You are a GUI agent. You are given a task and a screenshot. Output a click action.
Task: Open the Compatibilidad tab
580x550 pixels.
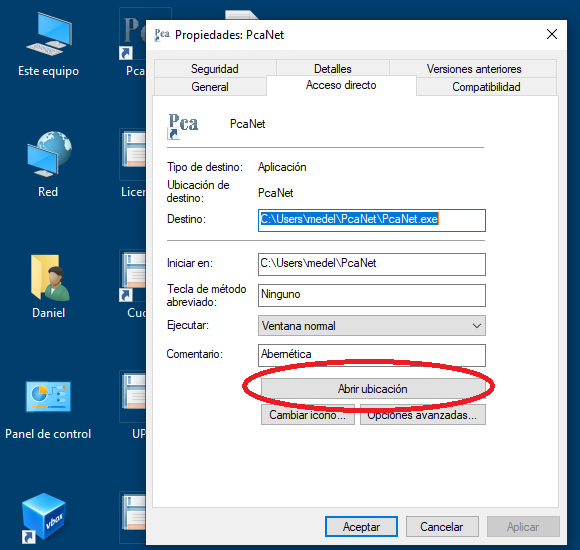[486, 87]
